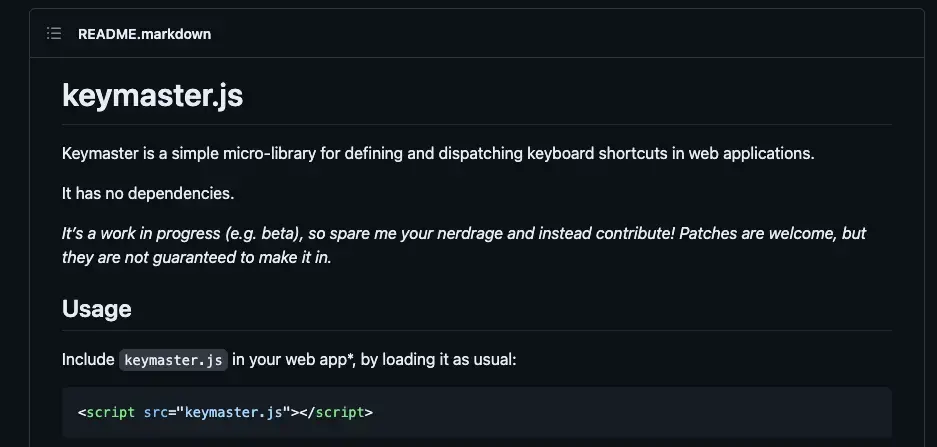Click the green opening script tag word
Image resolution: width=937 pixels, height=447 pixels.
click(x=111, y=412)
